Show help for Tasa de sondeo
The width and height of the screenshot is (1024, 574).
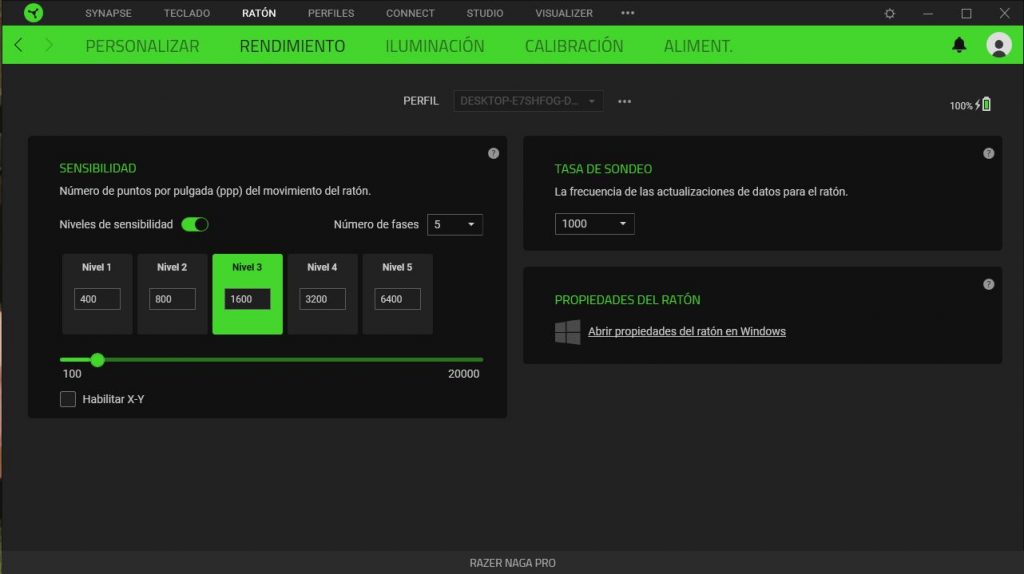point(989,153)
